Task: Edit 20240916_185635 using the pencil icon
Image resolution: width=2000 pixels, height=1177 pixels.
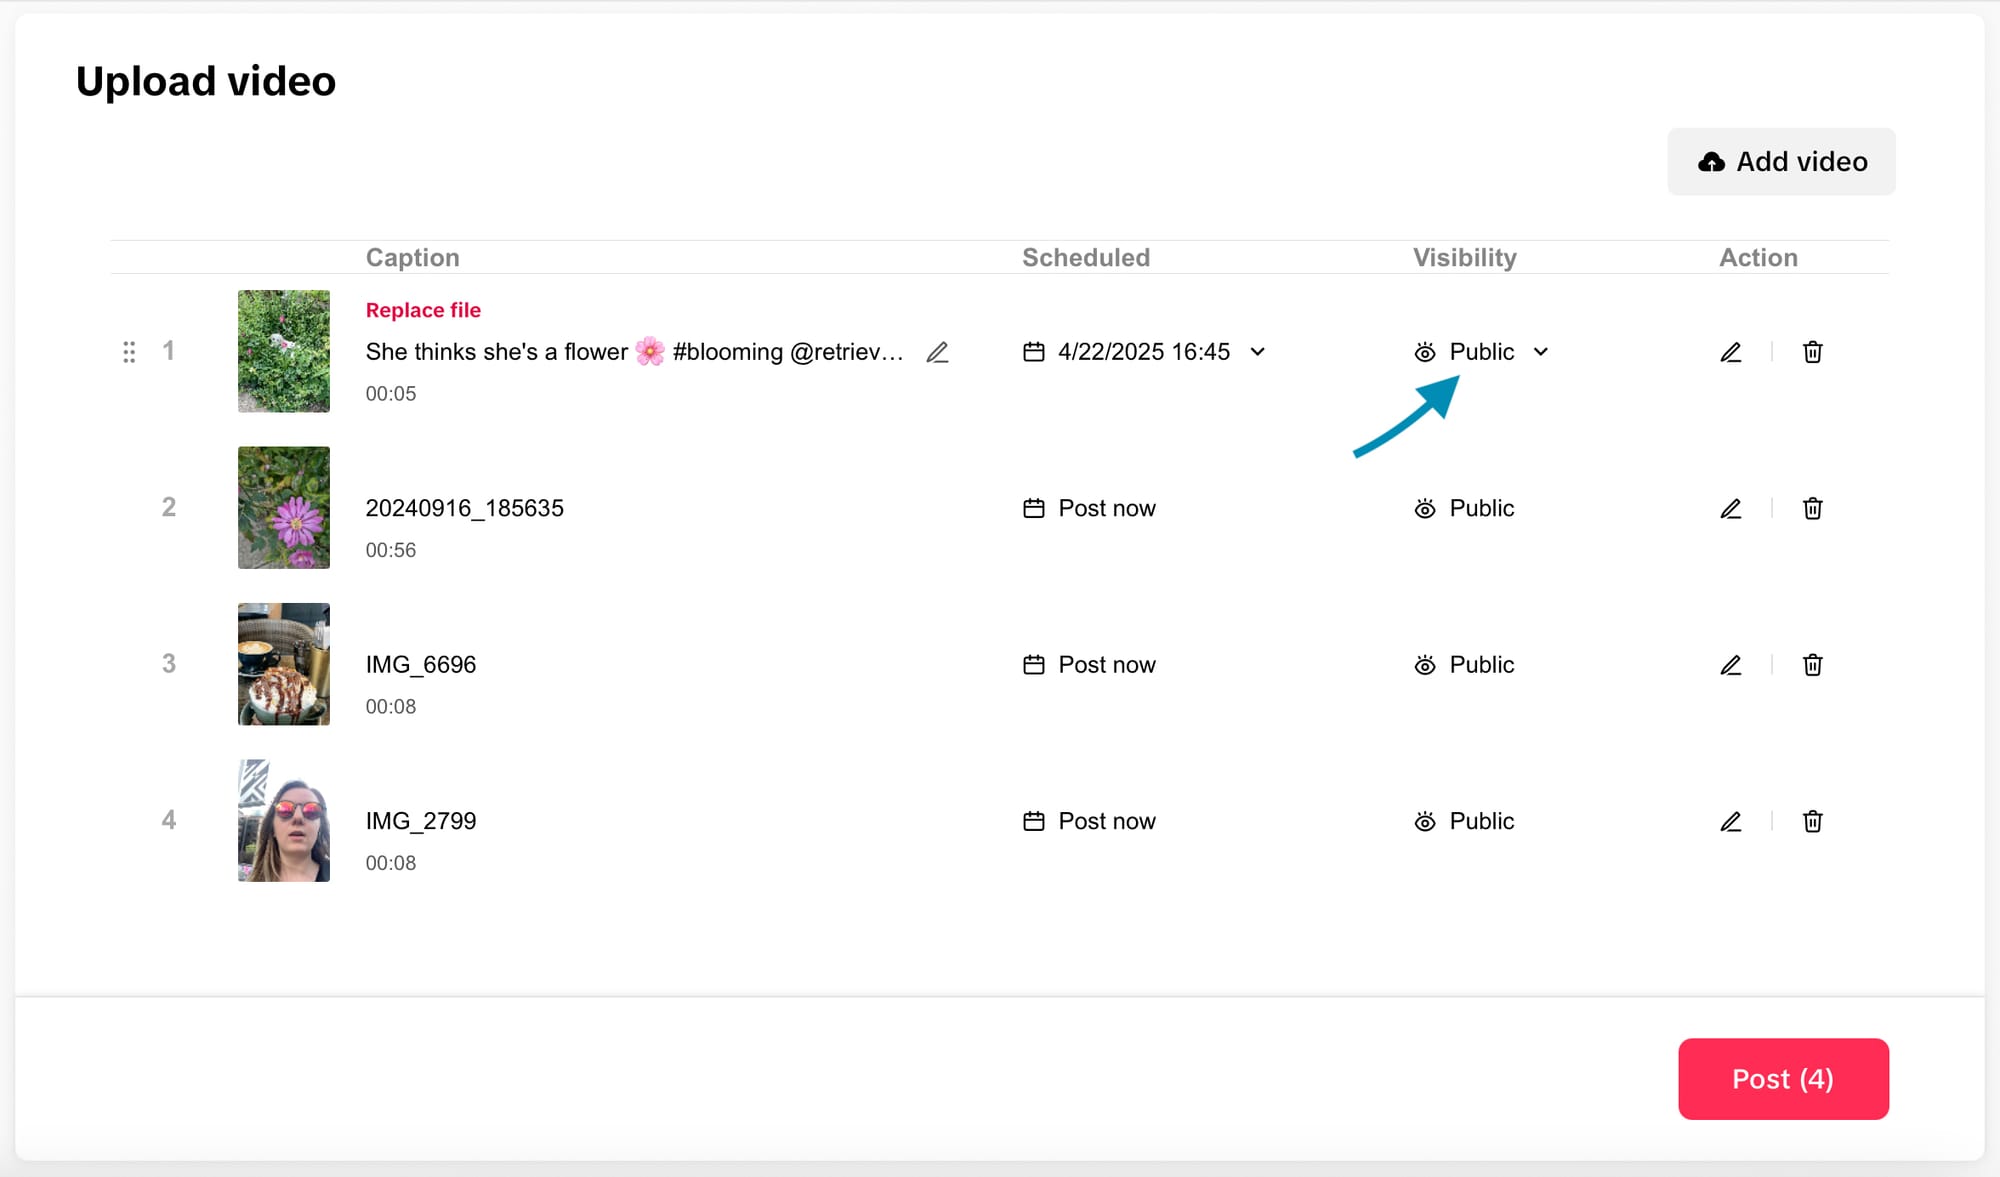Action: [1731, 509]
